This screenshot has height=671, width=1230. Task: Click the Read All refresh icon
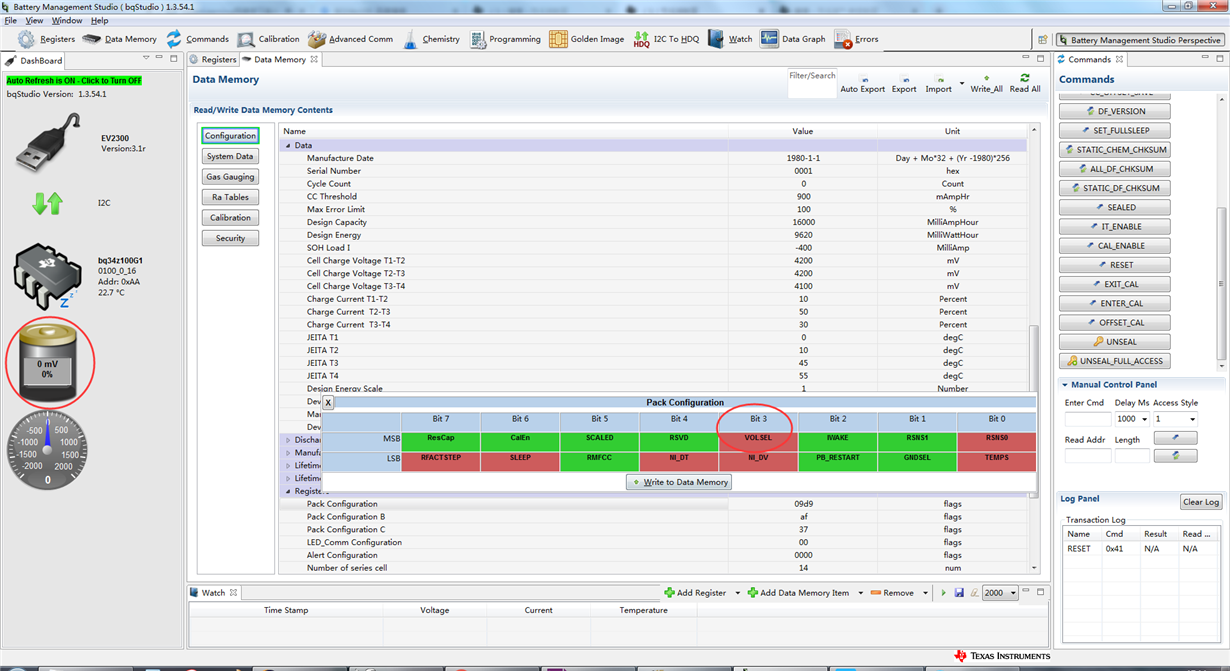pos(1025,78)
